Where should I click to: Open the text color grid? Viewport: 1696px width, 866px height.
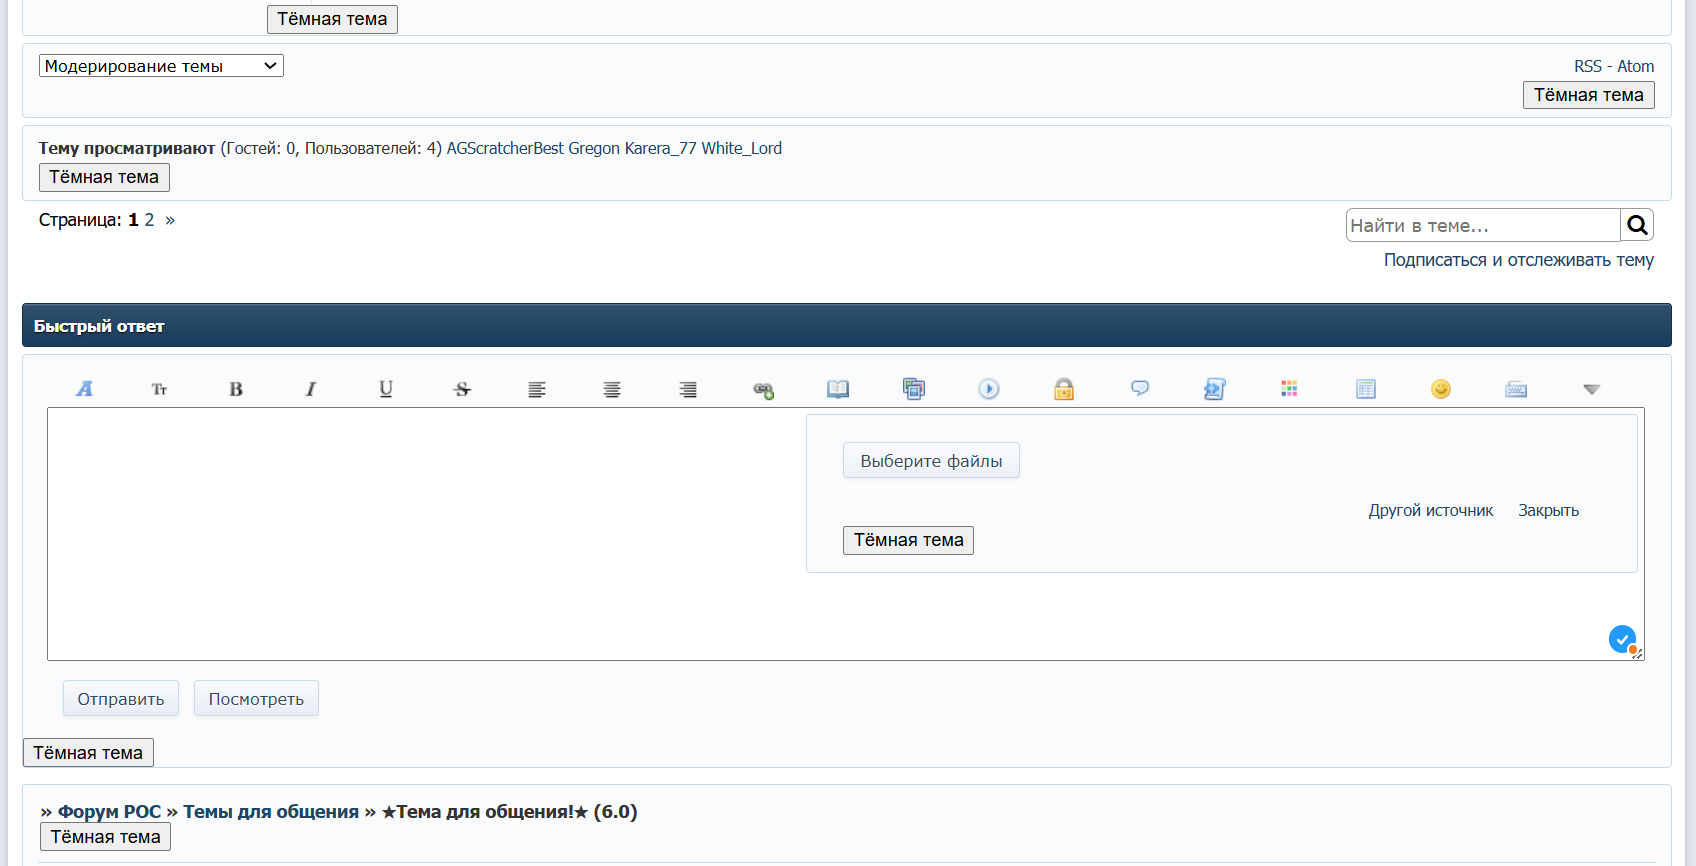pos(1290,389)
